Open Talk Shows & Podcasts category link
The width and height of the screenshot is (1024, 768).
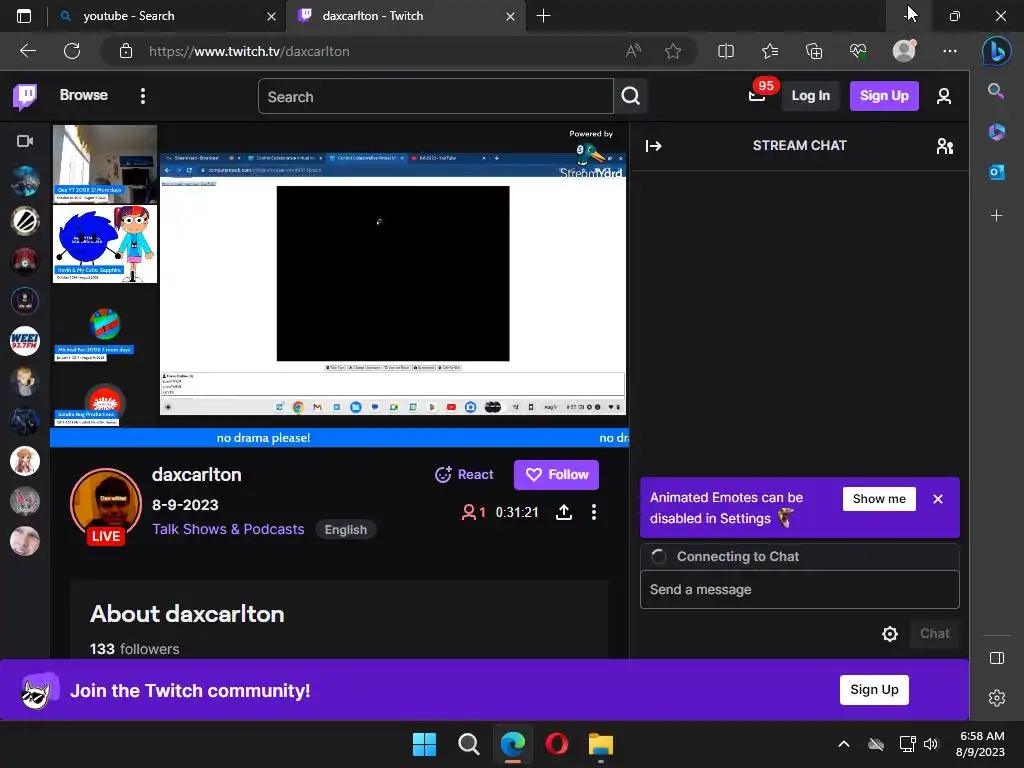coord(228,530)
